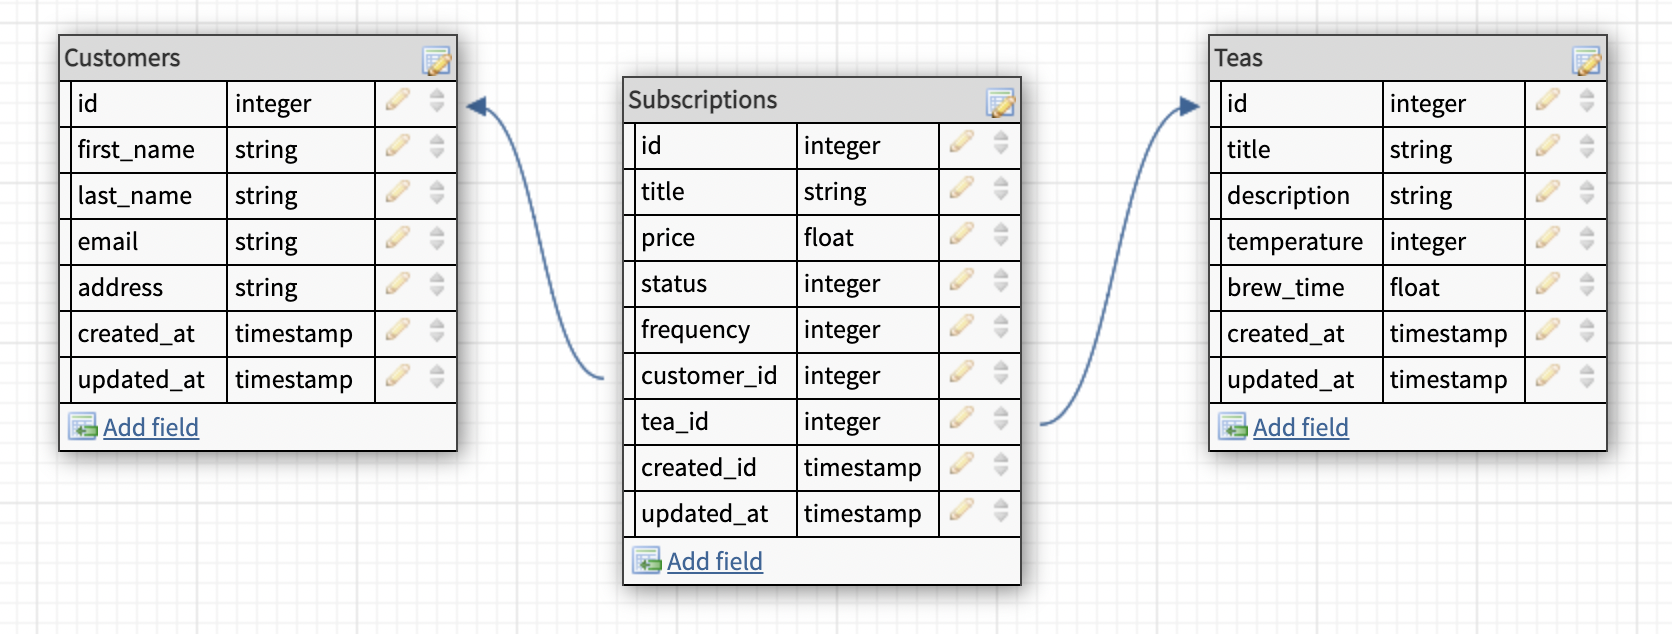Viewport: 1672px width, 634px height.
Task: Edit the brew_time field pencil
Action: [x=1548, y=284]
